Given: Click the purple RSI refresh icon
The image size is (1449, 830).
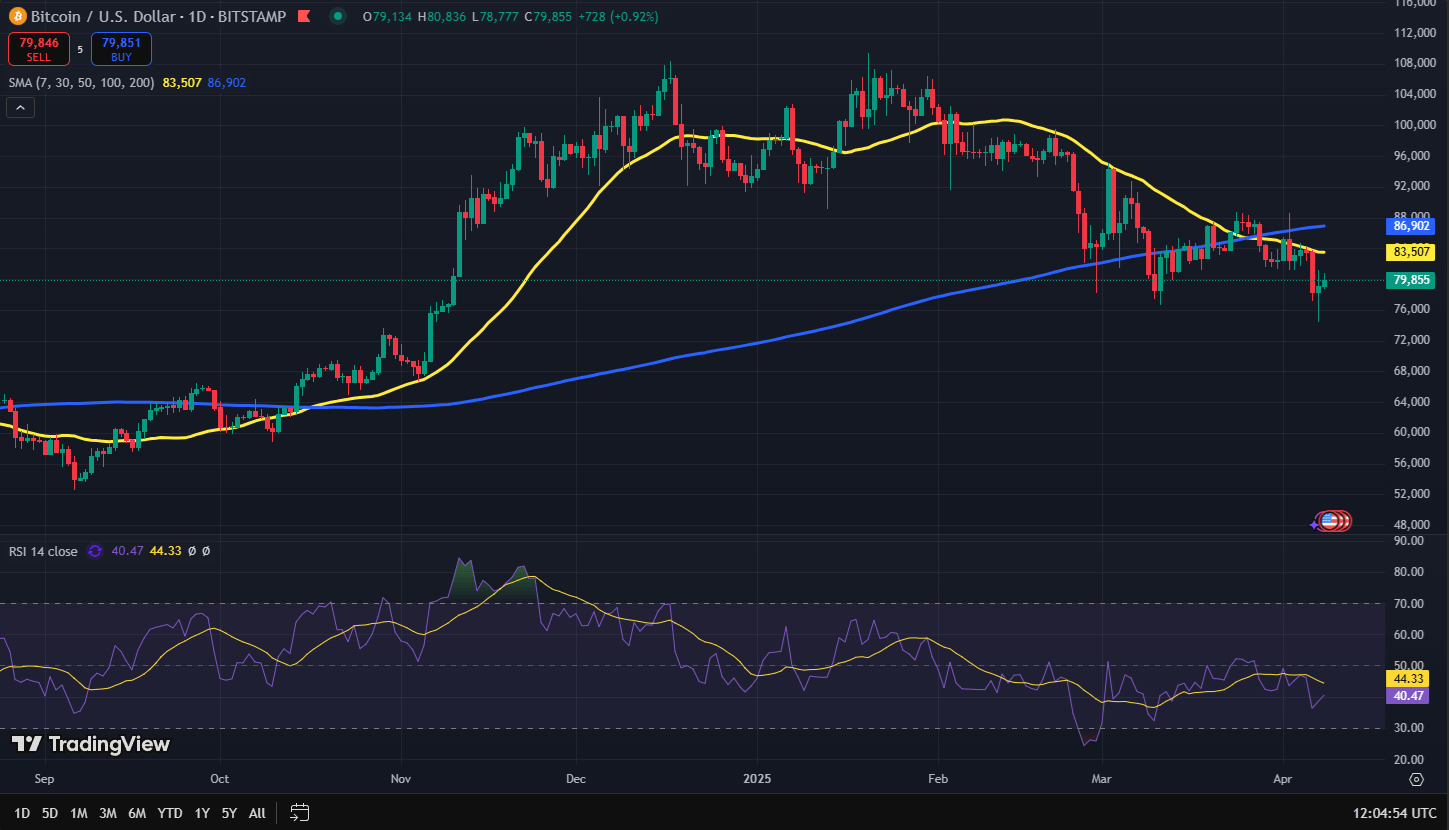Looking at the screenshot, I should point(95,551).
